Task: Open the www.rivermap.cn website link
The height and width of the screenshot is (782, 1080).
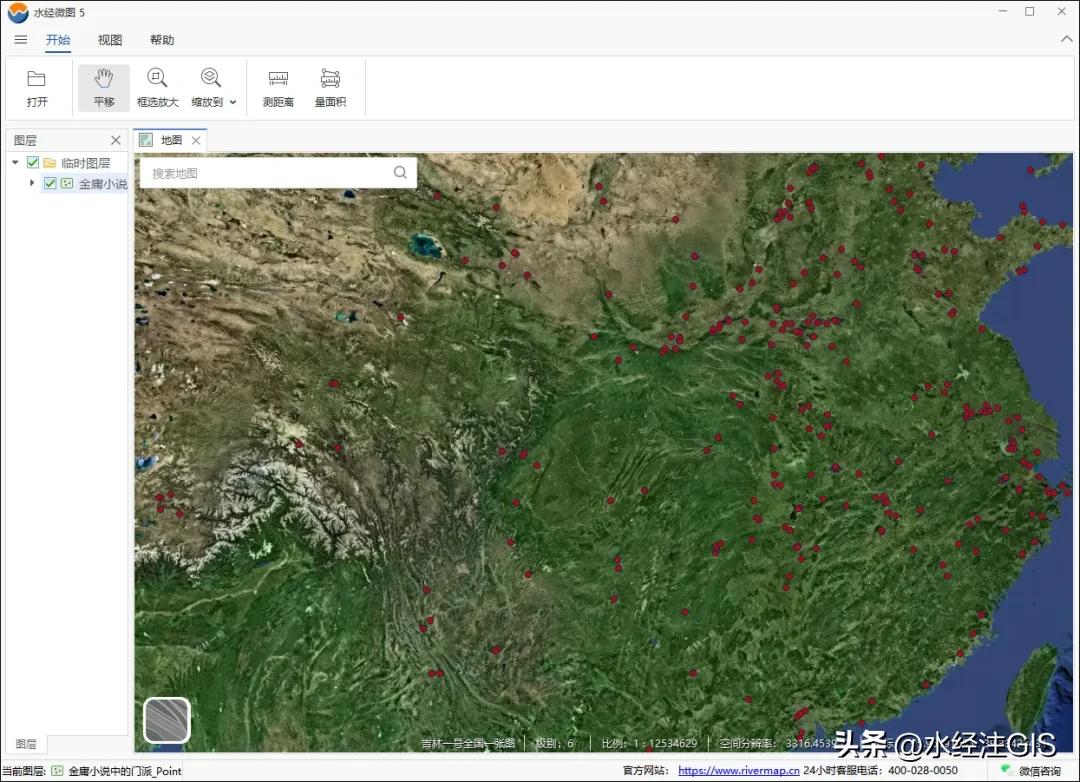Action: pos(738,771)
